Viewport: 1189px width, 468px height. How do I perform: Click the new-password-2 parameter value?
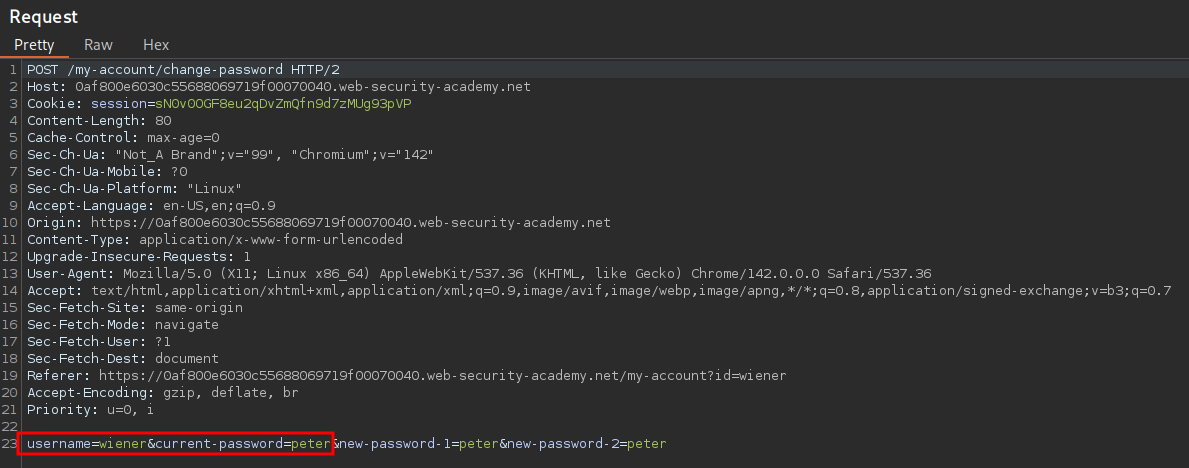click(x=646, y=443)
